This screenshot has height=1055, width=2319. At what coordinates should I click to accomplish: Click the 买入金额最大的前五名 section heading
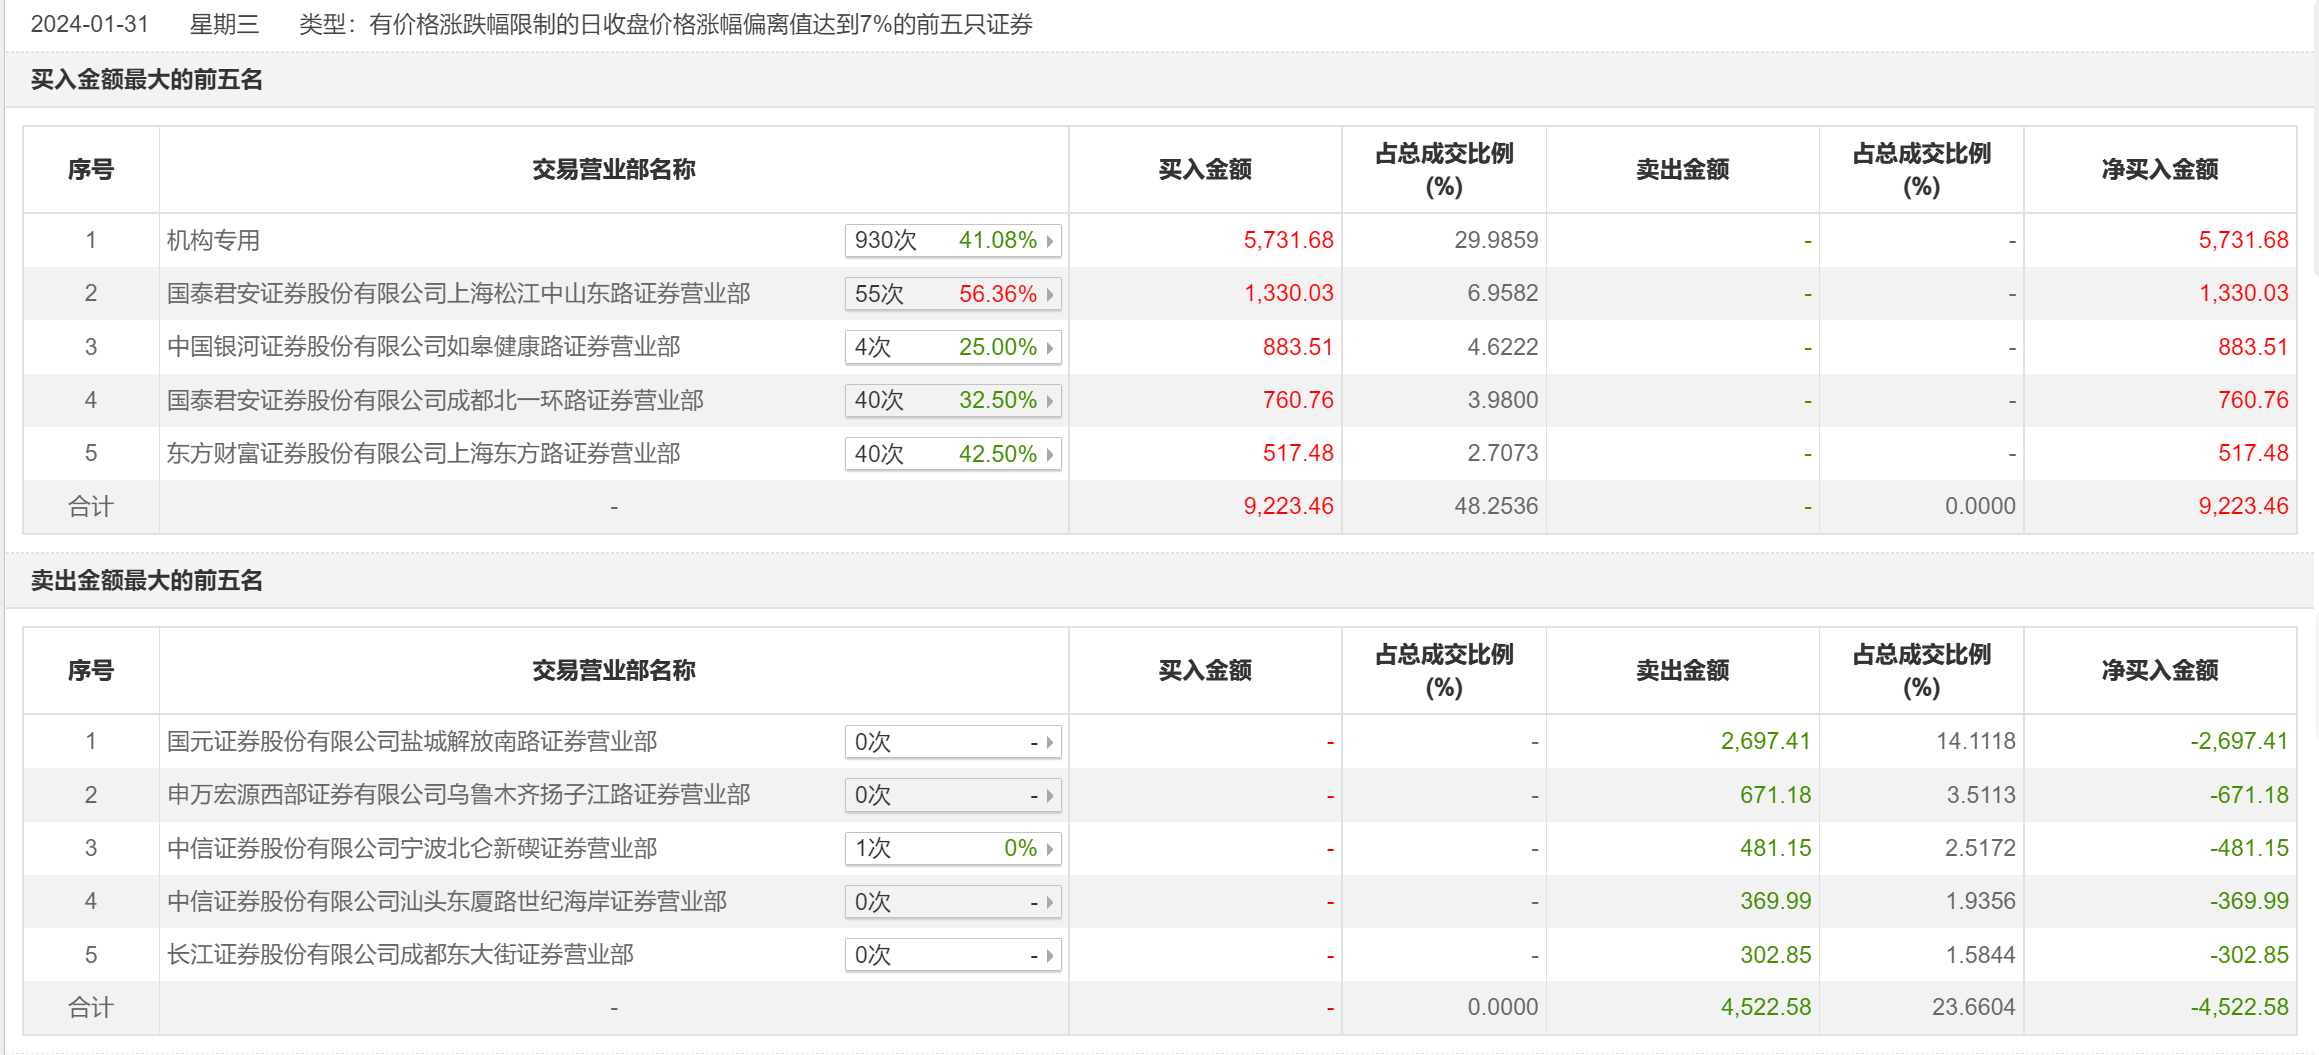[147, 80]
